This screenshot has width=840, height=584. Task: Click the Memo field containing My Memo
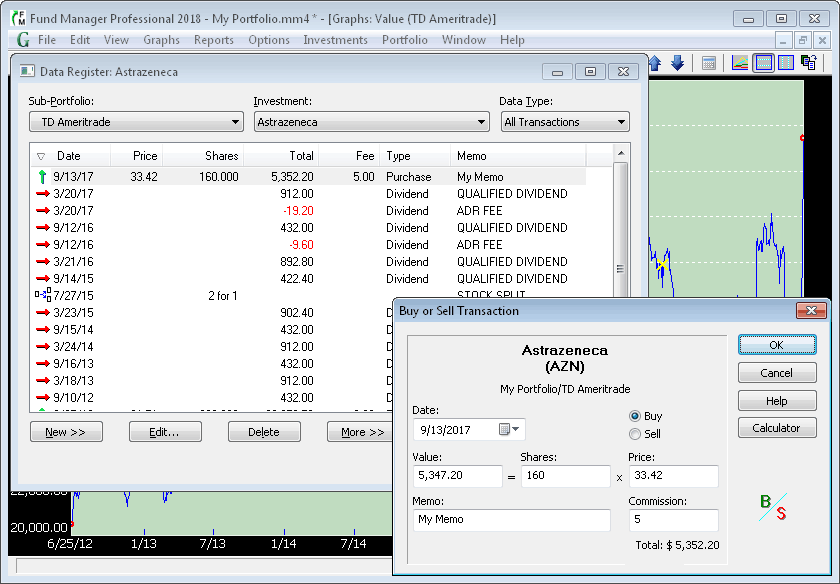pos(511,520)
